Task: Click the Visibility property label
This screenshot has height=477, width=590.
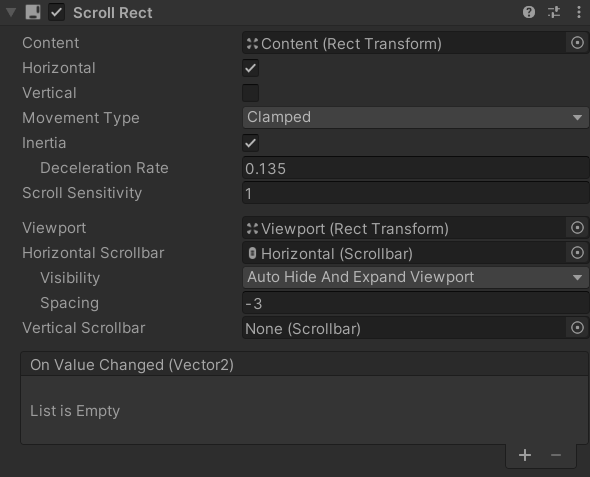Action: [70, 278]
